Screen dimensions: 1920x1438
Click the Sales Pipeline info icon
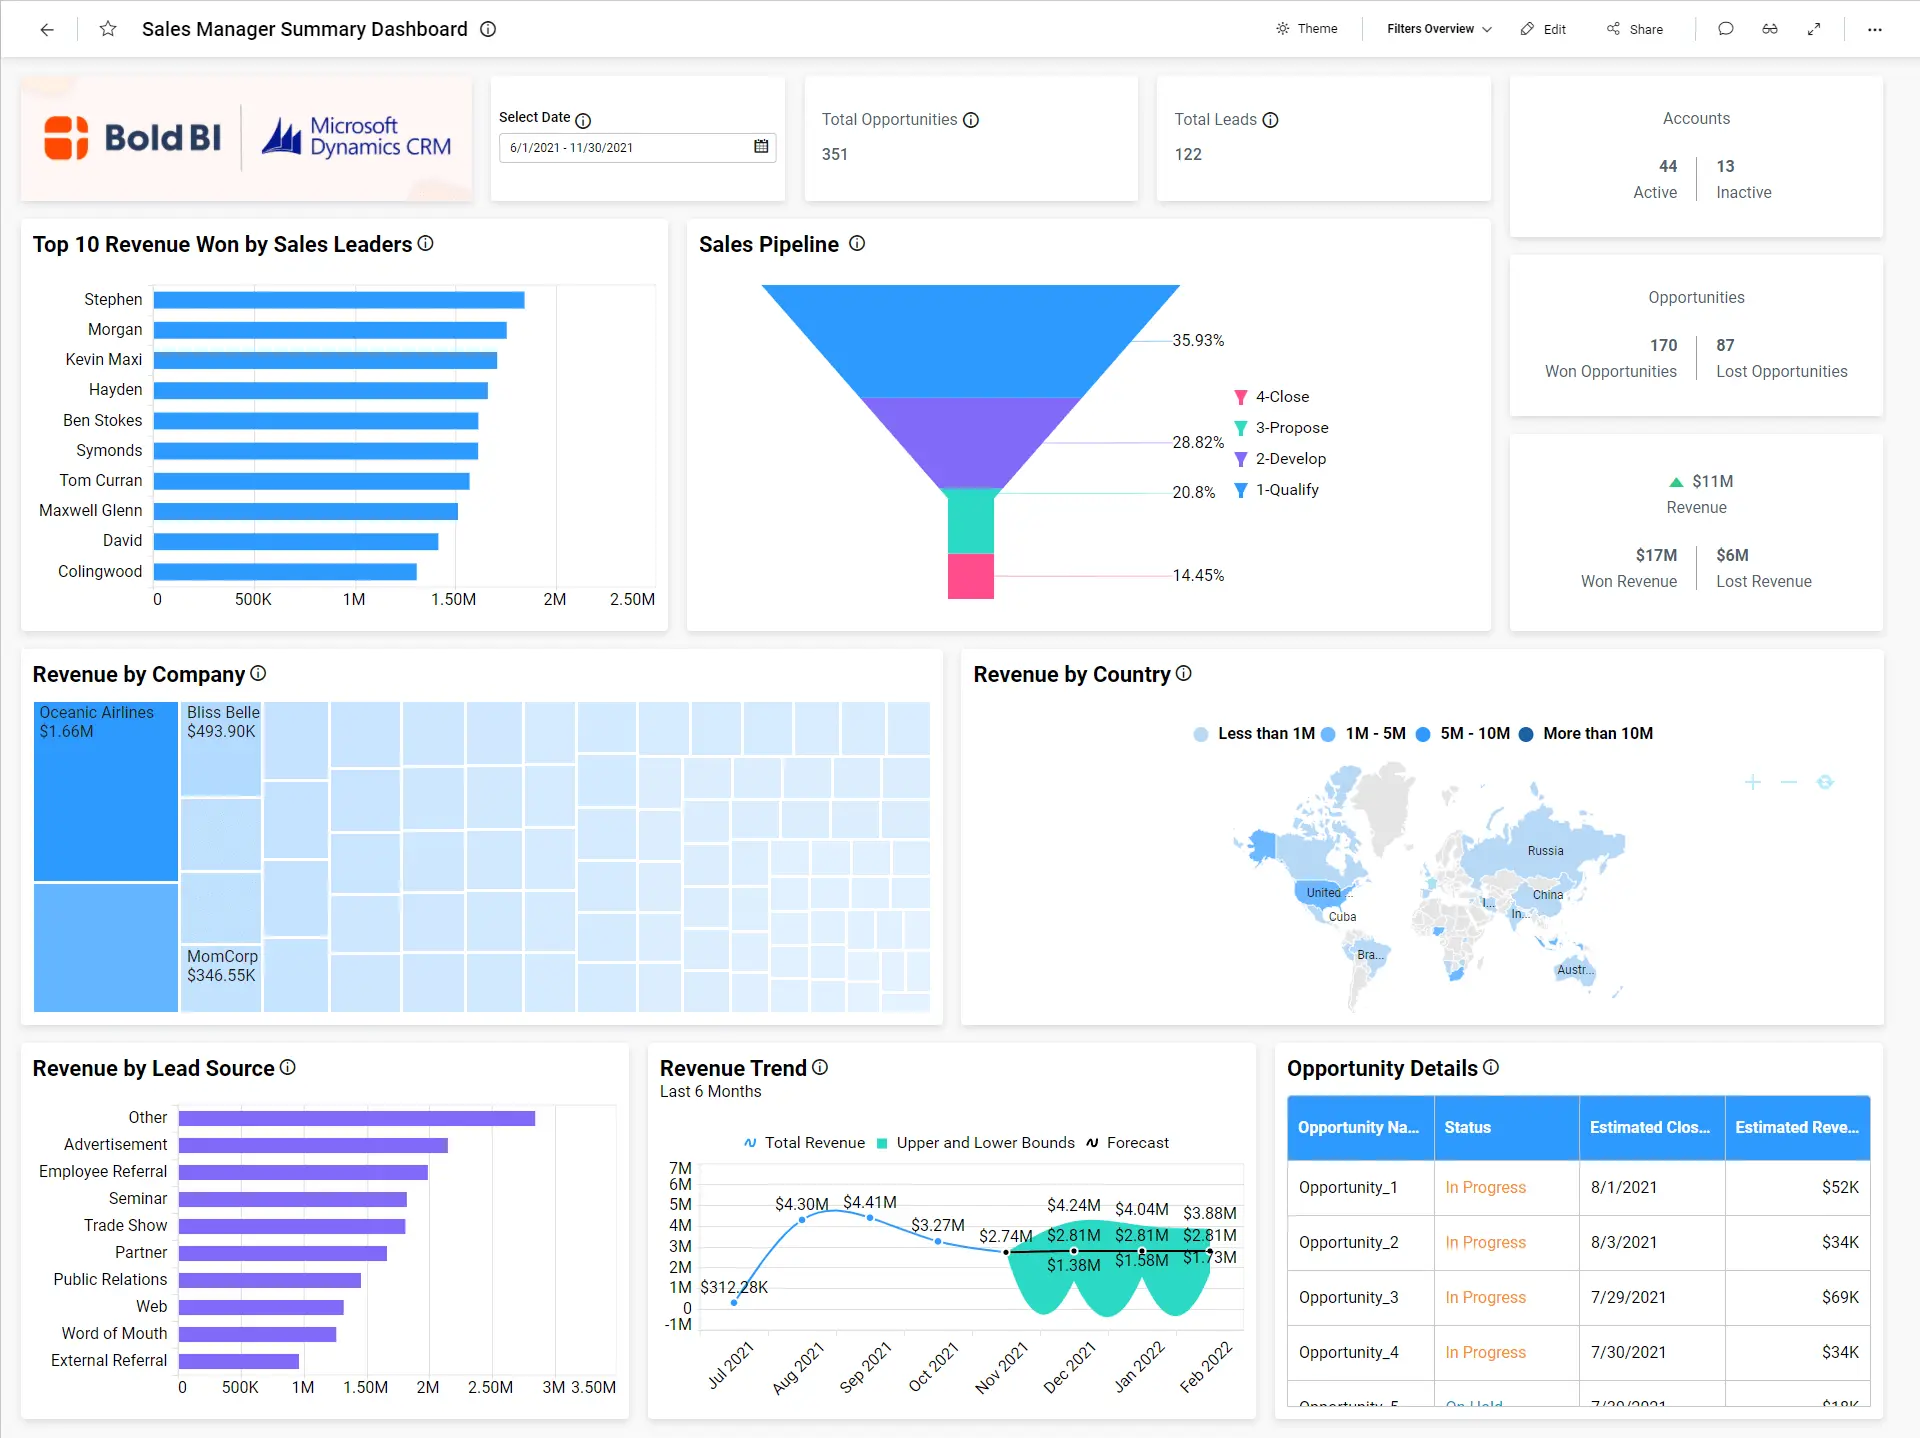(x=857, y=244)
